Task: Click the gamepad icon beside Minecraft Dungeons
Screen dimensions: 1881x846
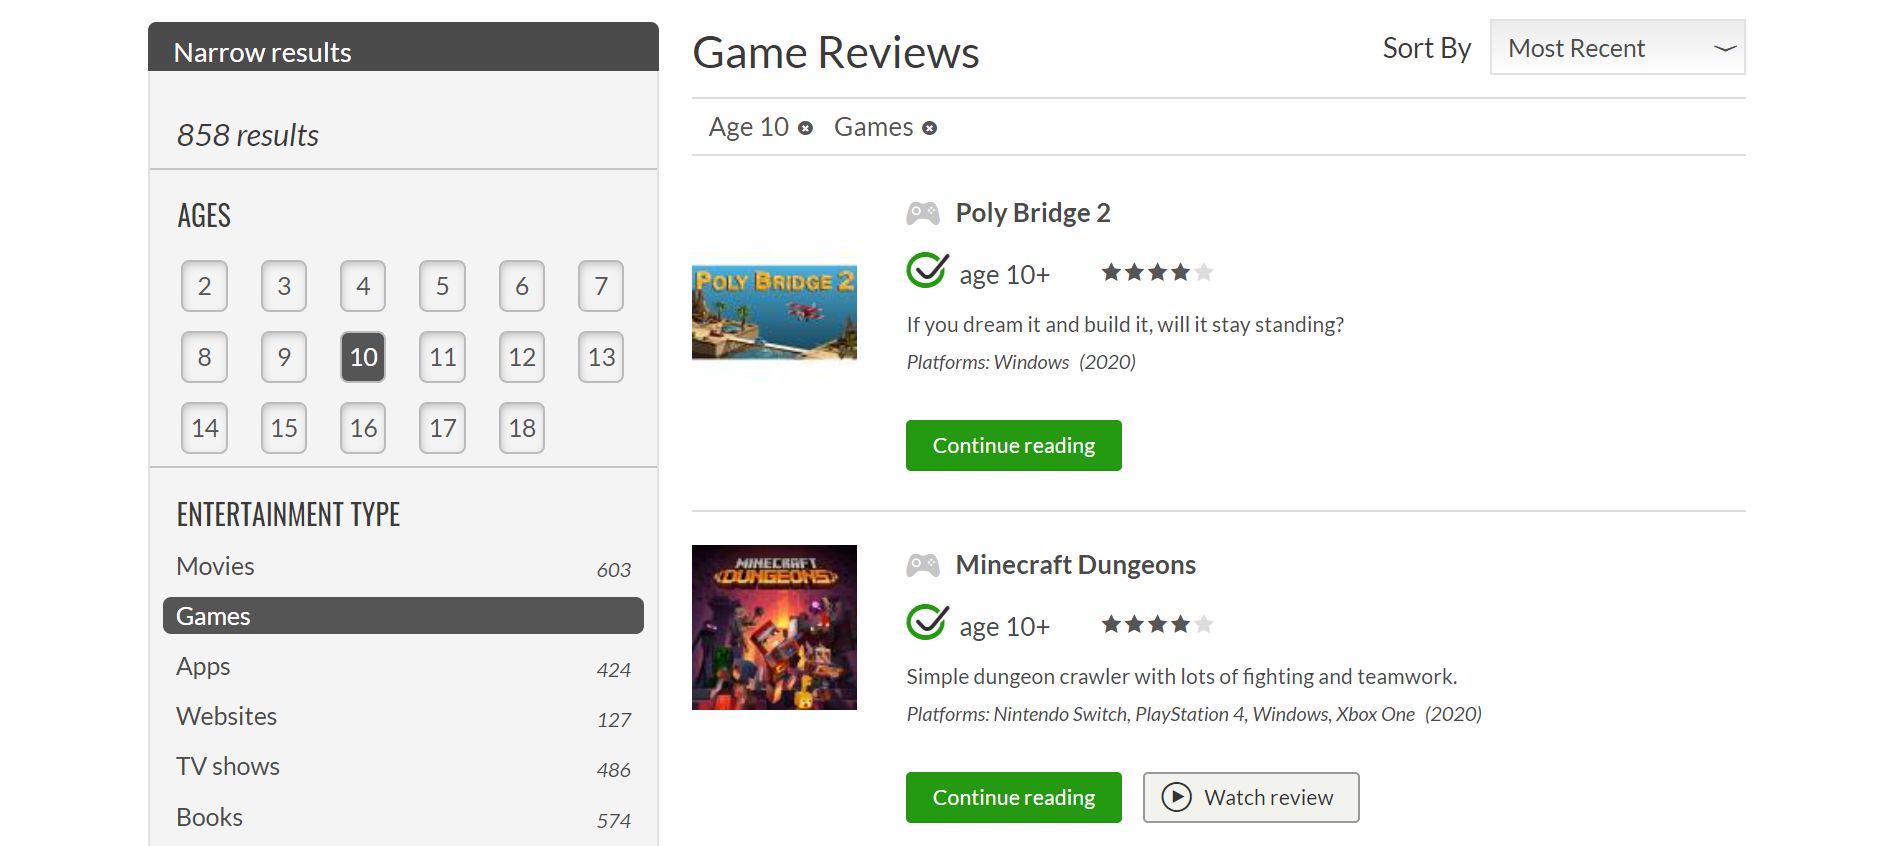Action: pyautogui.click(x=922, y=565)
